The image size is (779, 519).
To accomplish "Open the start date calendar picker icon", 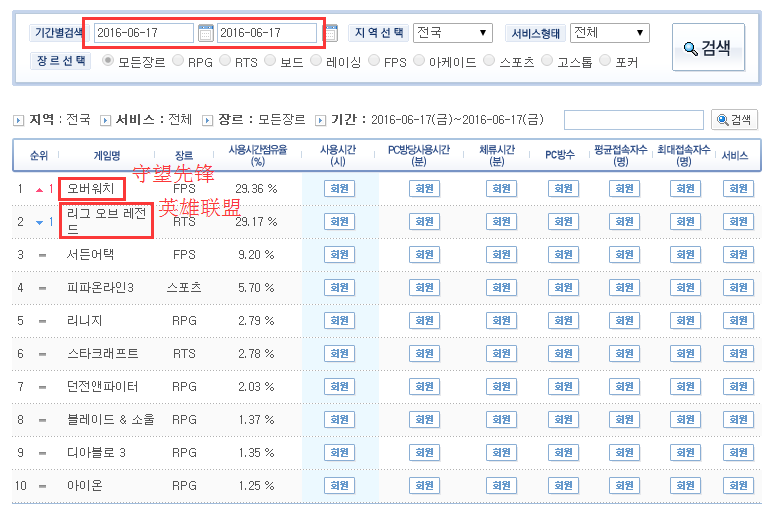I will click(x=206, y=33).
